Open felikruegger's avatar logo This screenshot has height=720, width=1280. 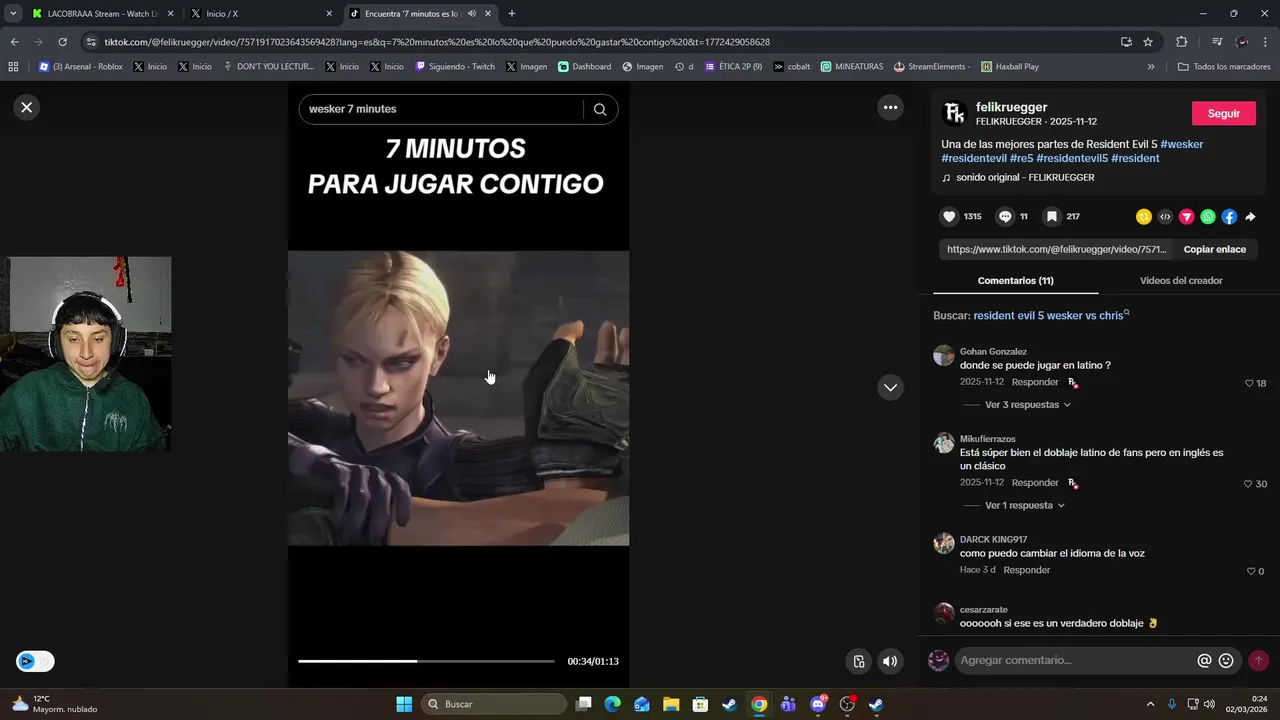click(955, 113)
